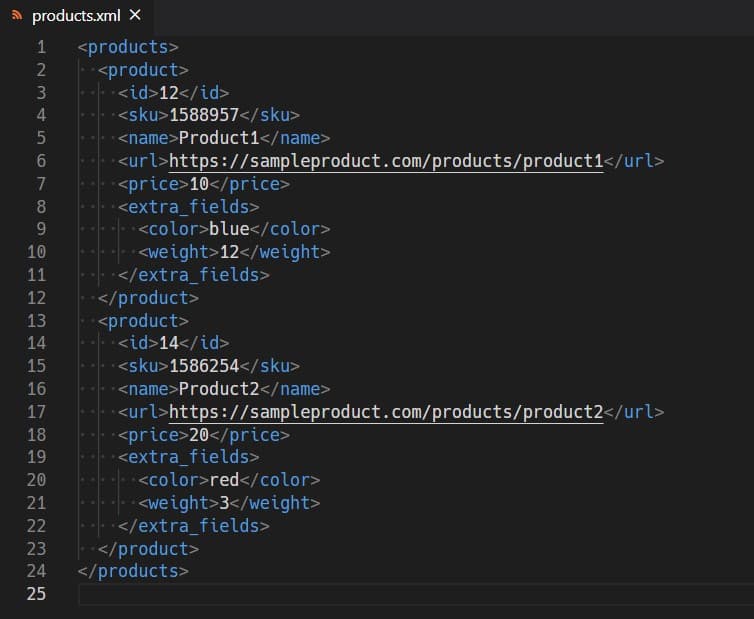Click the color value red
This screenshot has width=754, height=619.
point(224,480)
